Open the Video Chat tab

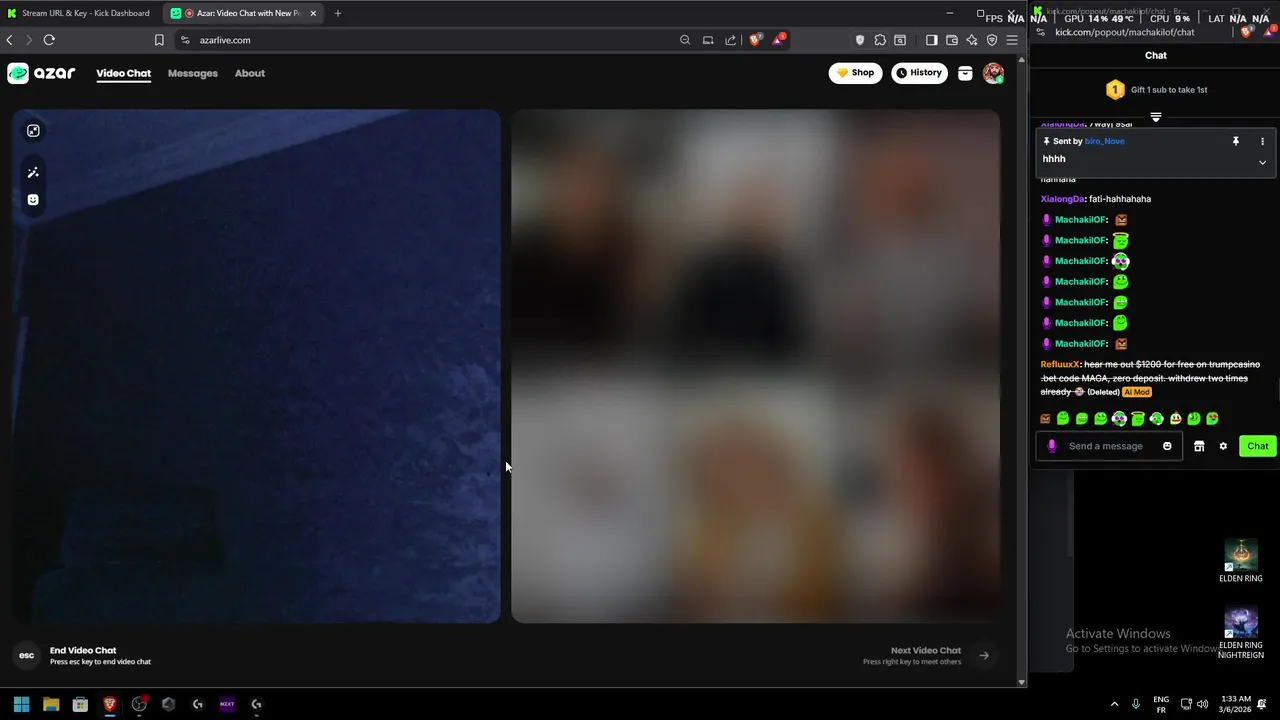click(123, 73)
